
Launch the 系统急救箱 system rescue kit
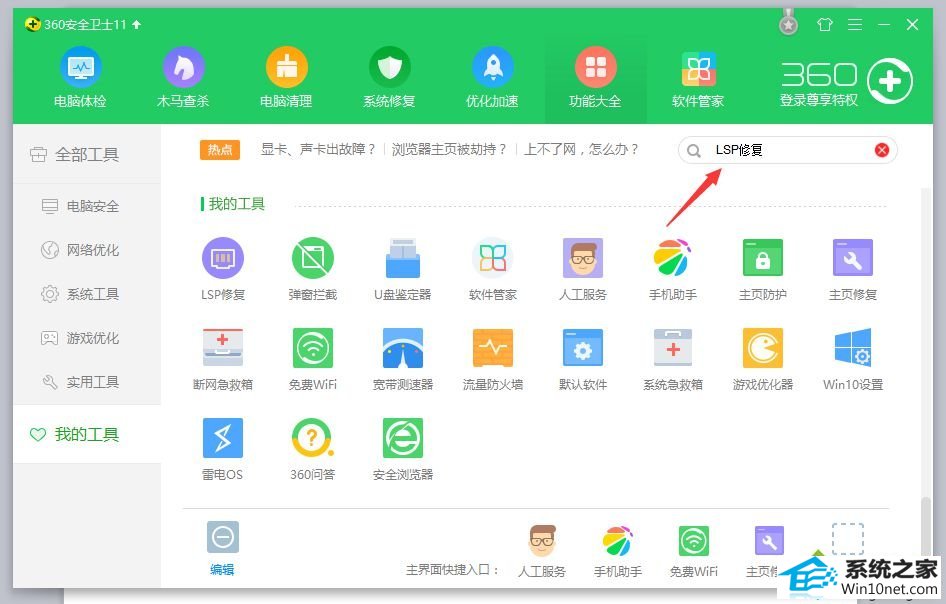coord(672,359)
